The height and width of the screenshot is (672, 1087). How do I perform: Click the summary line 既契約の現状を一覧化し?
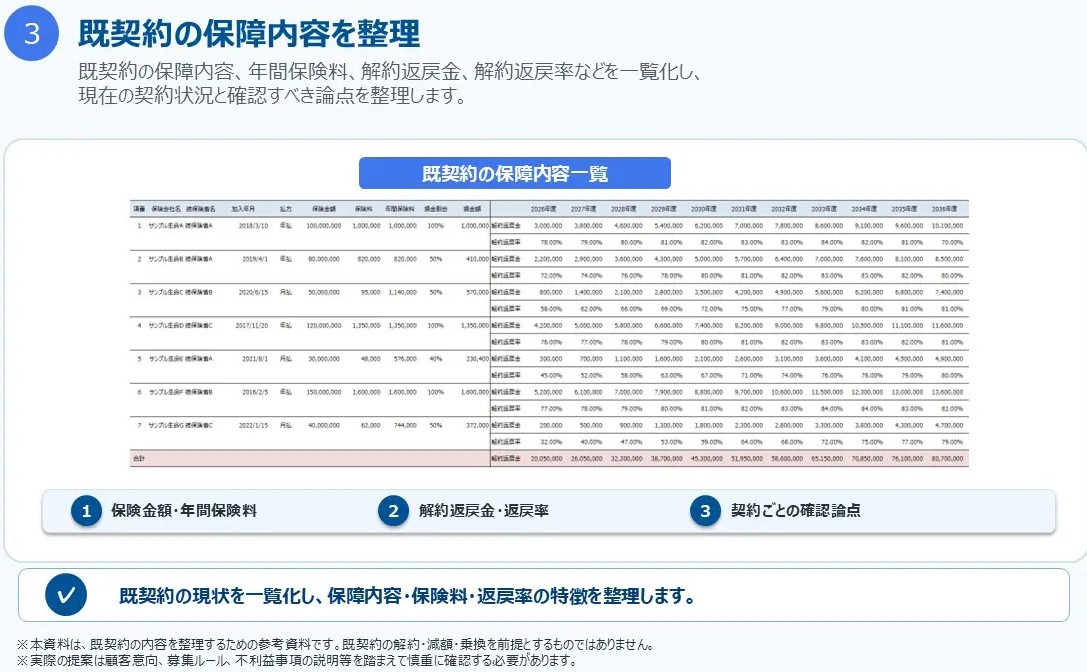408,596
